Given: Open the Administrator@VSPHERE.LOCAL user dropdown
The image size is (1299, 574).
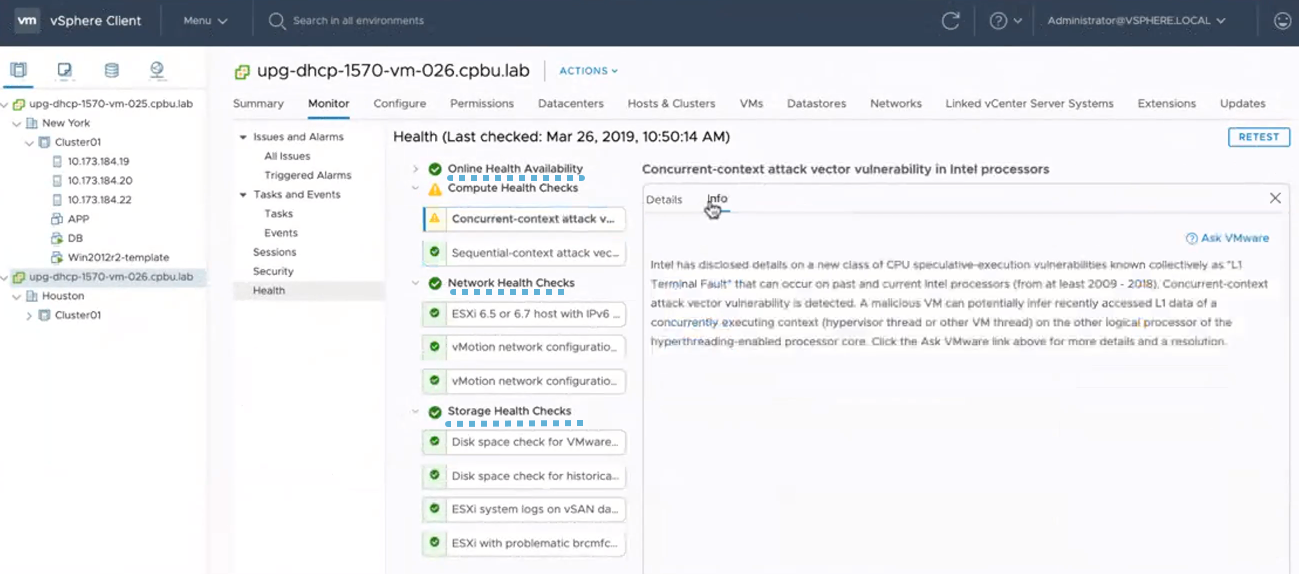Looking at the screenshot, I should pyautogui.click(x=1136, y=20).
